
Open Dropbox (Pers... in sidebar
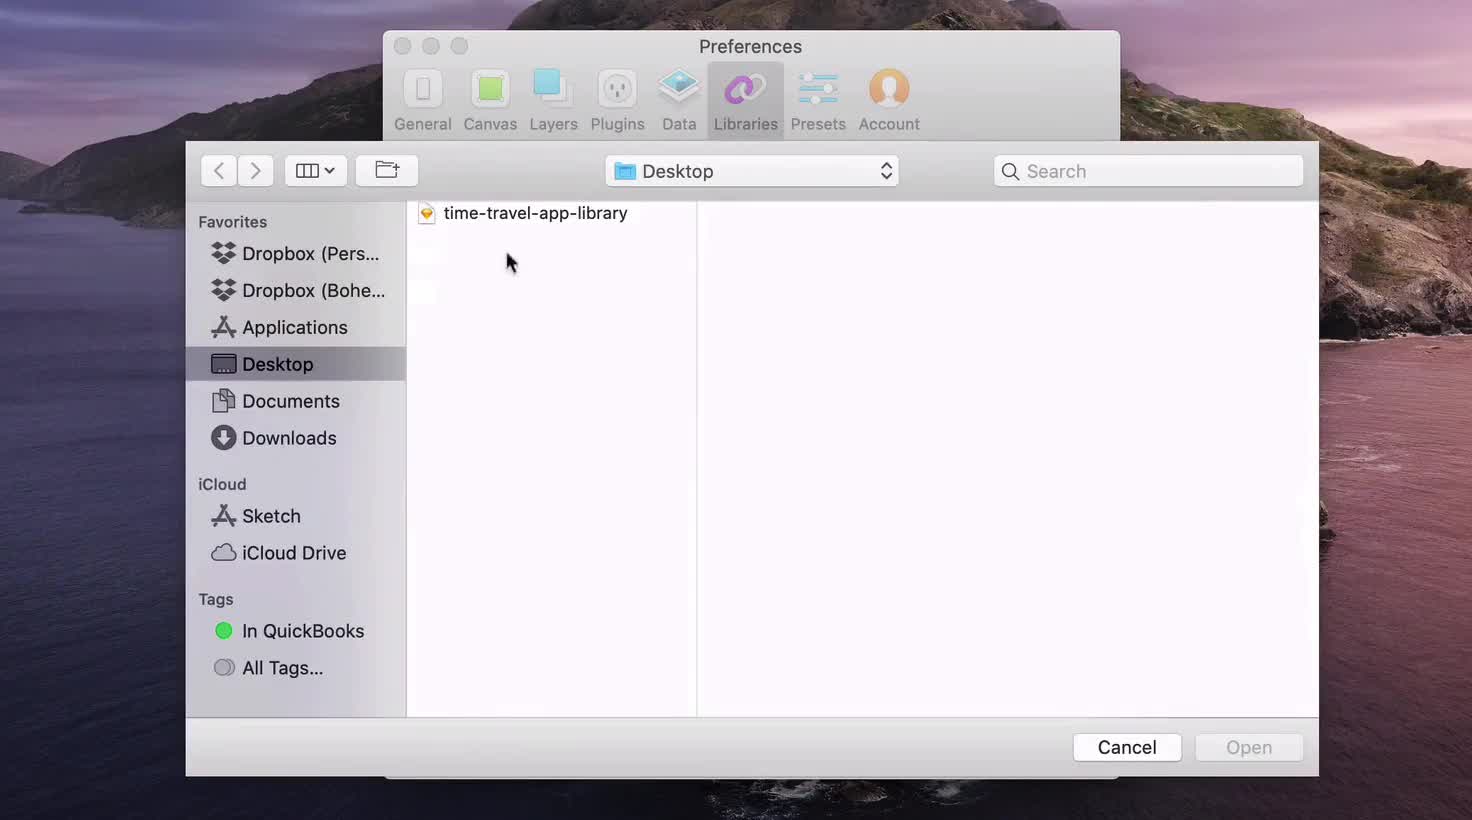coord(296,254)
